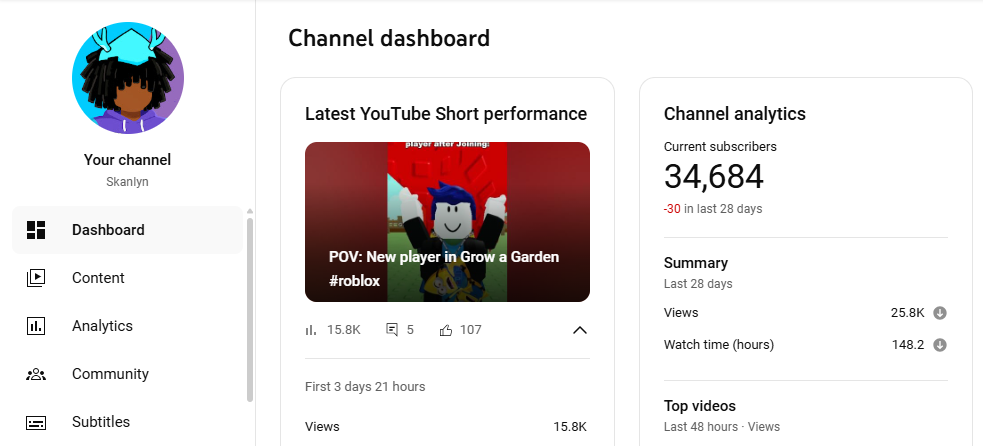Open the Content menu item
Image resolution: width=983 pixels, height=446 pixels.
98,278
